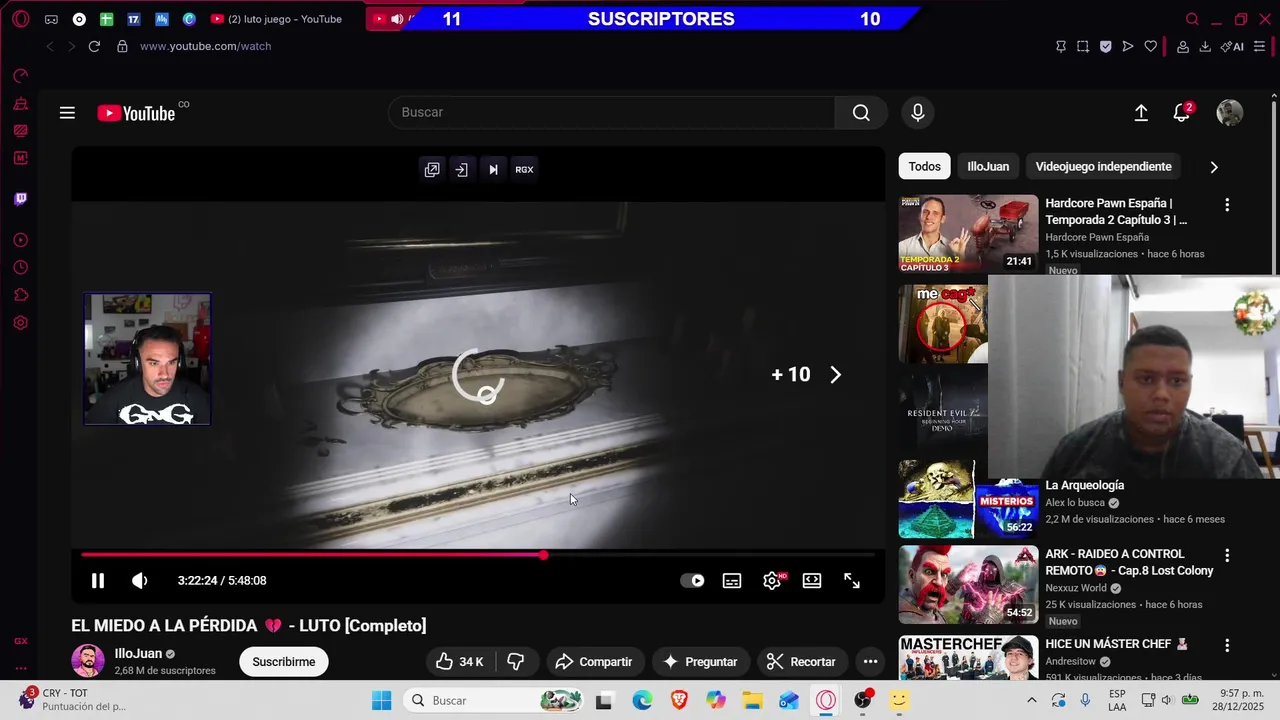Toggle subtitles/captions button
Image resolution: width=1280 pixels, height=720 pixels.
tap(732, 581)
